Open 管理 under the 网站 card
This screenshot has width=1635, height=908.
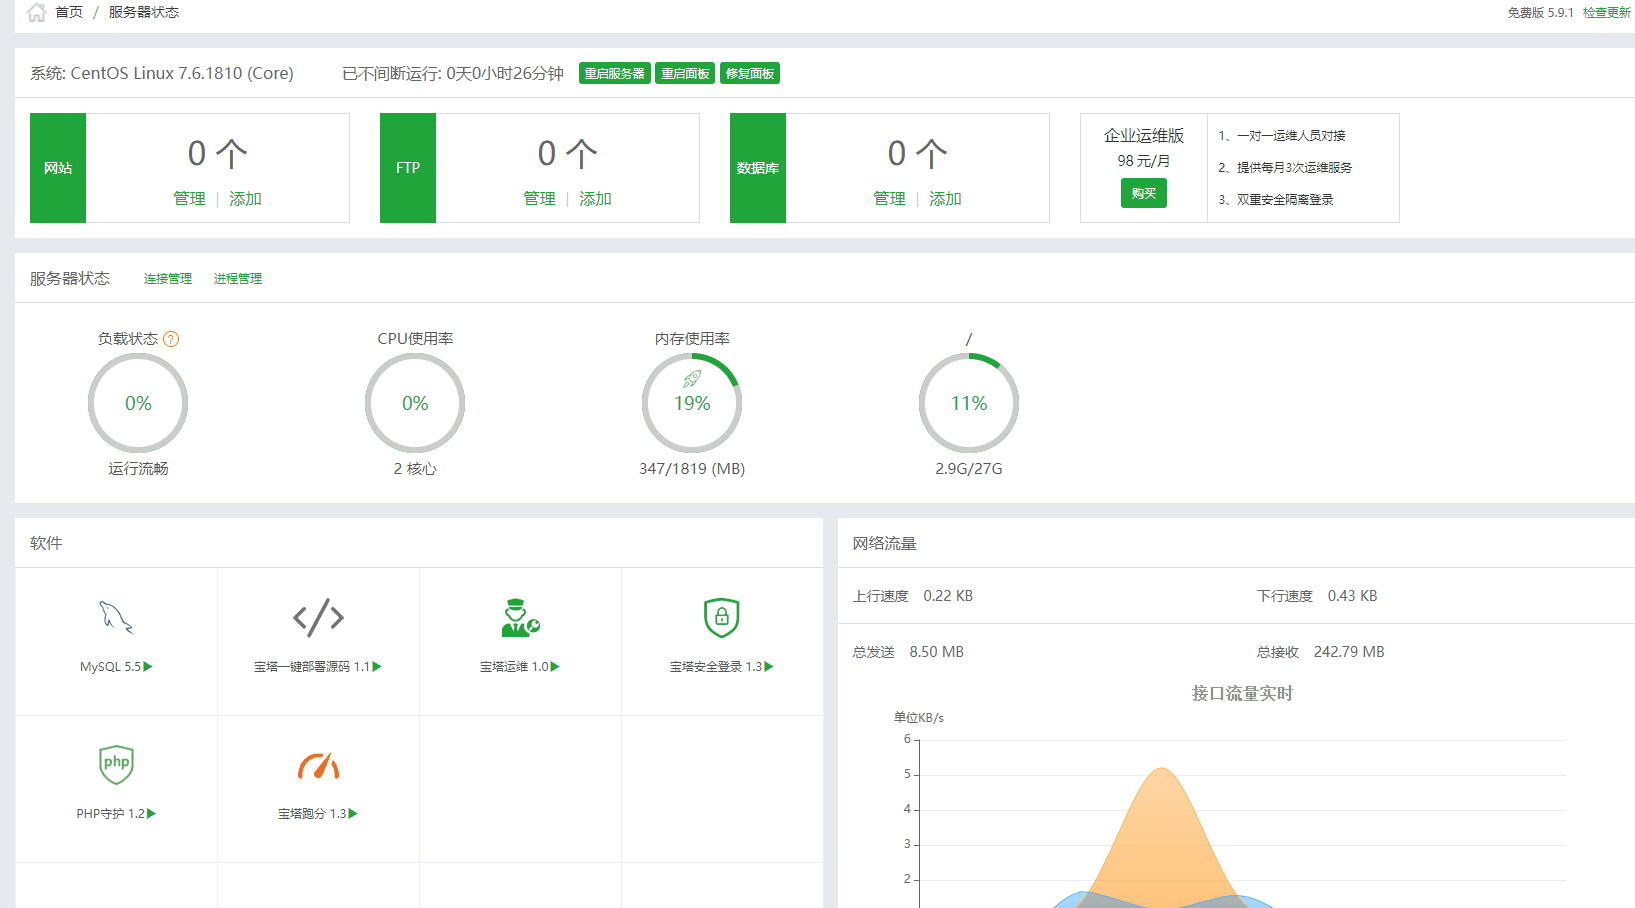tap(189, 198)
